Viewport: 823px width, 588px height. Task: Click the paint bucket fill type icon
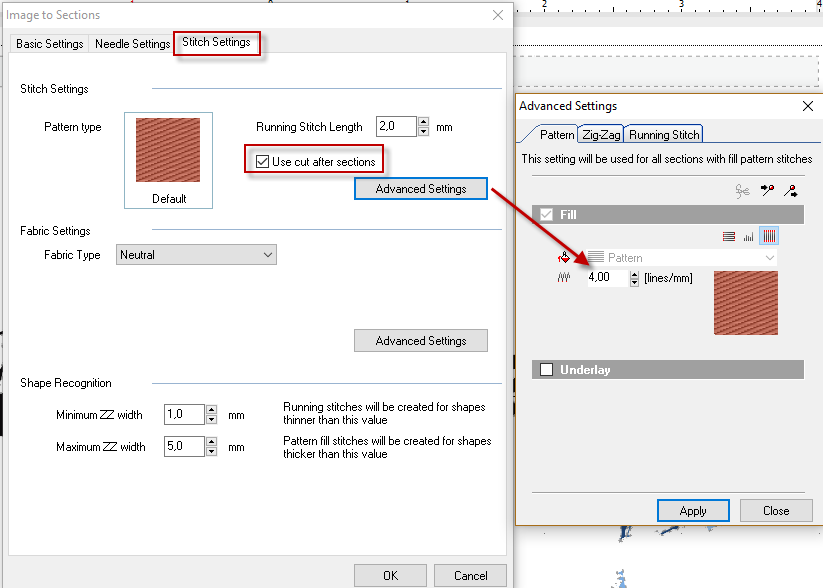pos(564,257)
